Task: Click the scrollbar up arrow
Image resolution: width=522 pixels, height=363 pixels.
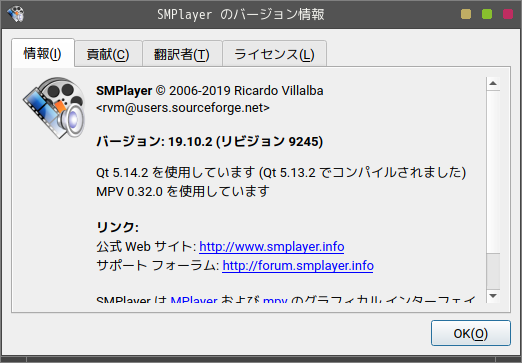Action: click(493, 84)
